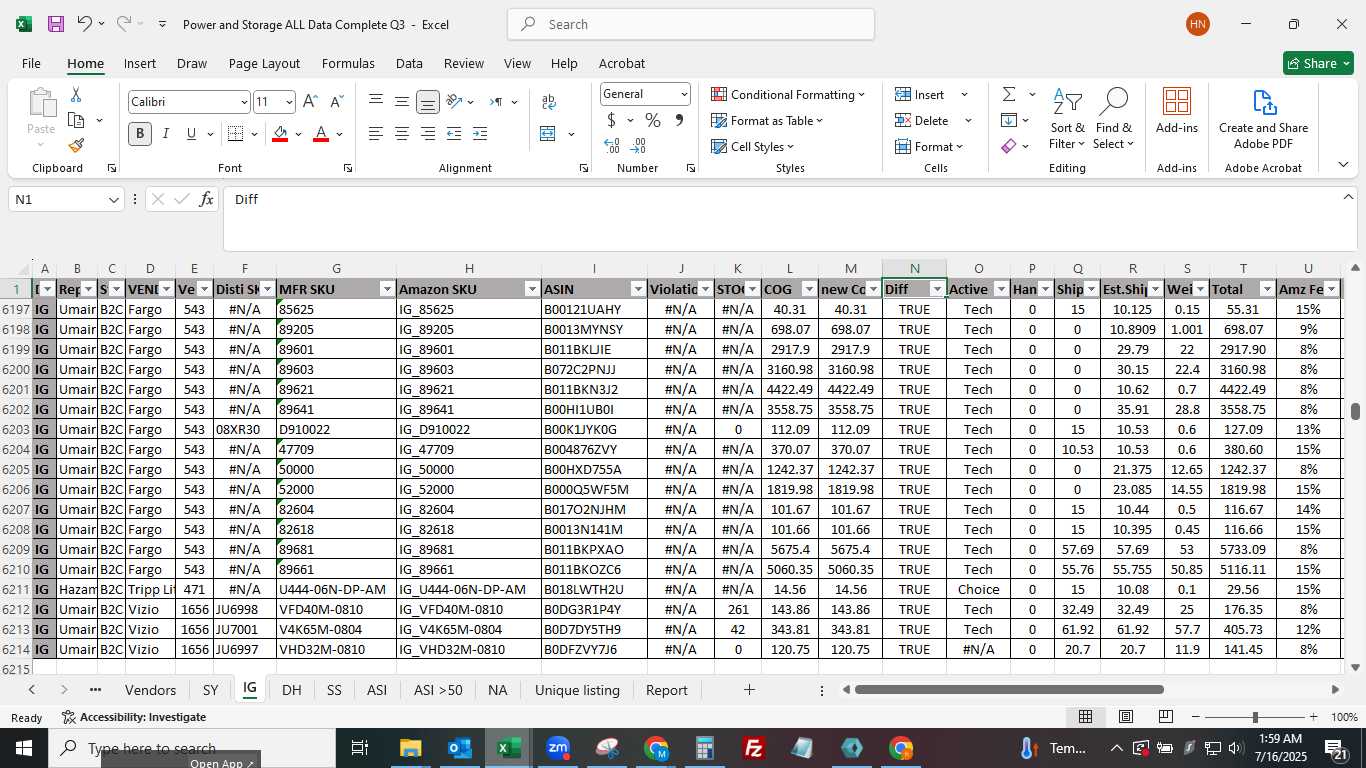Image resolution: width=1366 pixels, height=768 pixels.
Task: Click the Format Painter brush icon
Action: point(76,145)
